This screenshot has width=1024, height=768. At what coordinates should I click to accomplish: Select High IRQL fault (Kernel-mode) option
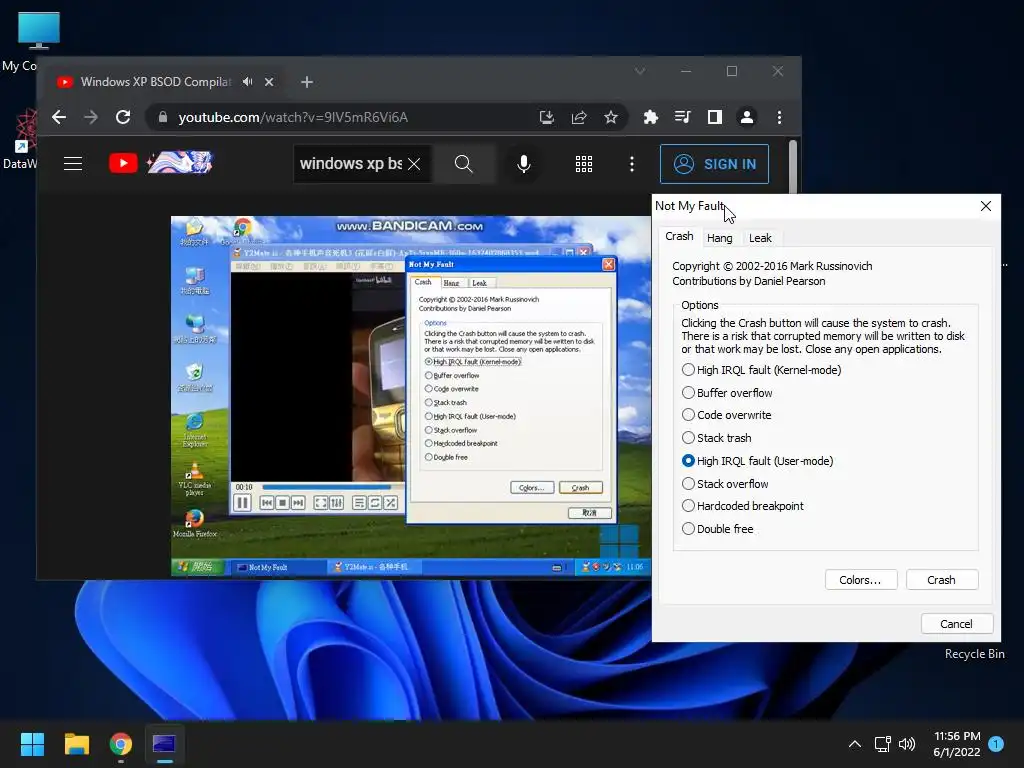pyautogui.click(x=761, y=370)
